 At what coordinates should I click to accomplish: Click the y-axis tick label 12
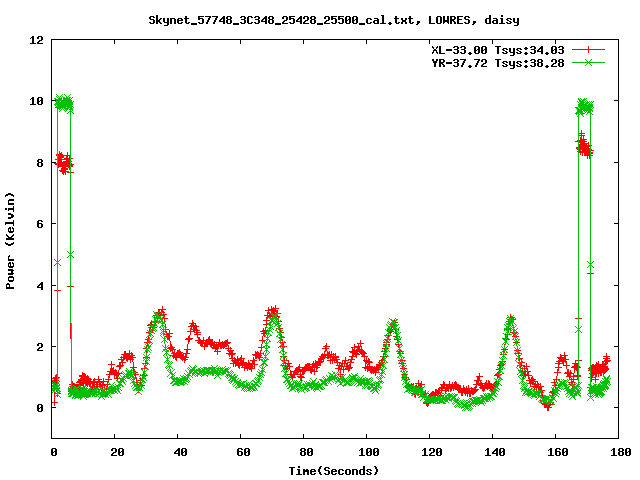(x=36, y=40)
